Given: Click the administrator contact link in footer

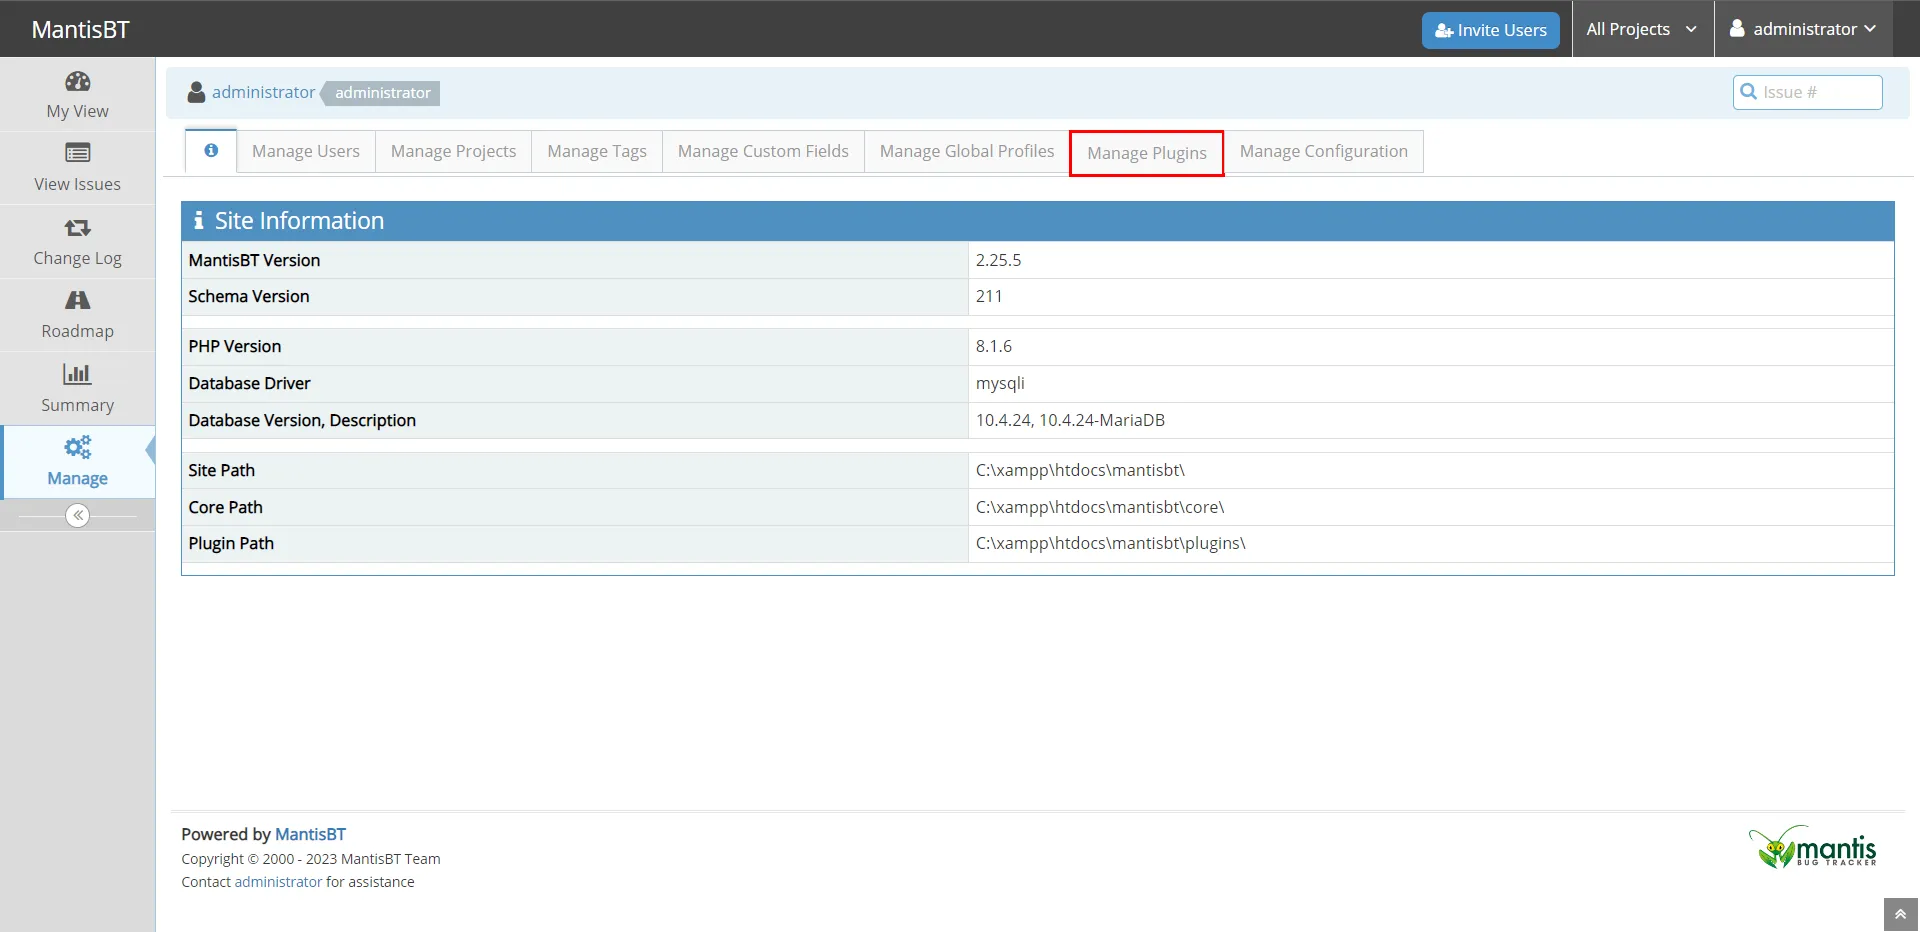Looking at the screenshot, I should pos(278,882).
